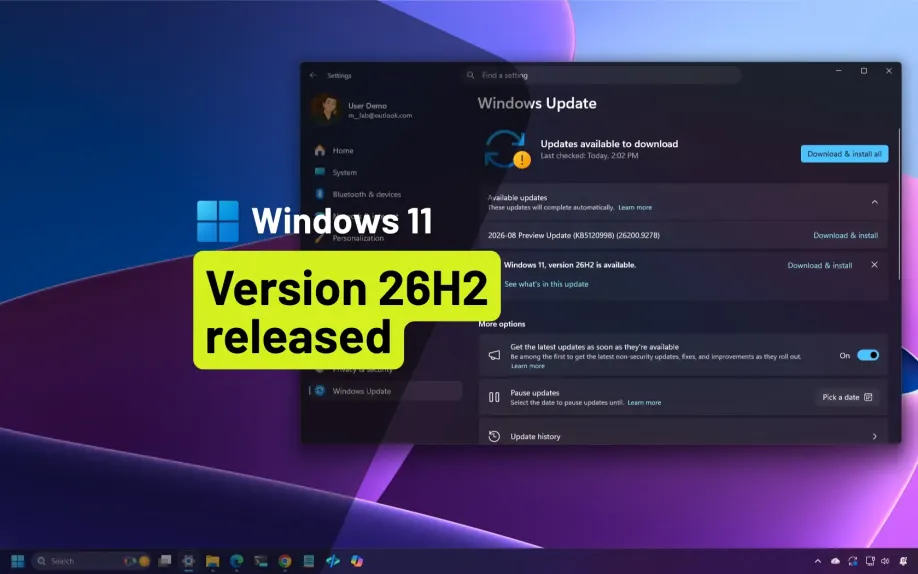Click the Settings gear on the taskbar
The width and height of the screenshot is (918, 574).
tap(189, 561)
